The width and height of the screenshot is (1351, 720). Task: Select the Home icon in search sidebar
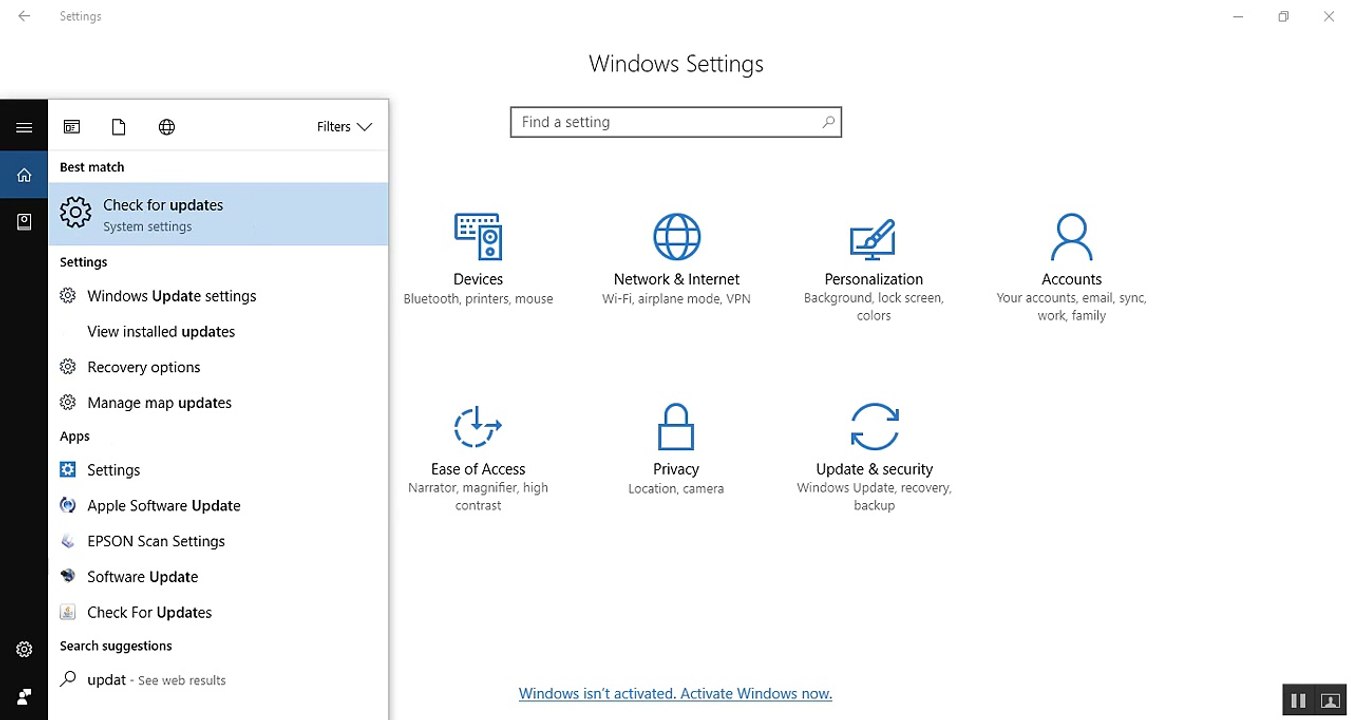pos(24,175)
